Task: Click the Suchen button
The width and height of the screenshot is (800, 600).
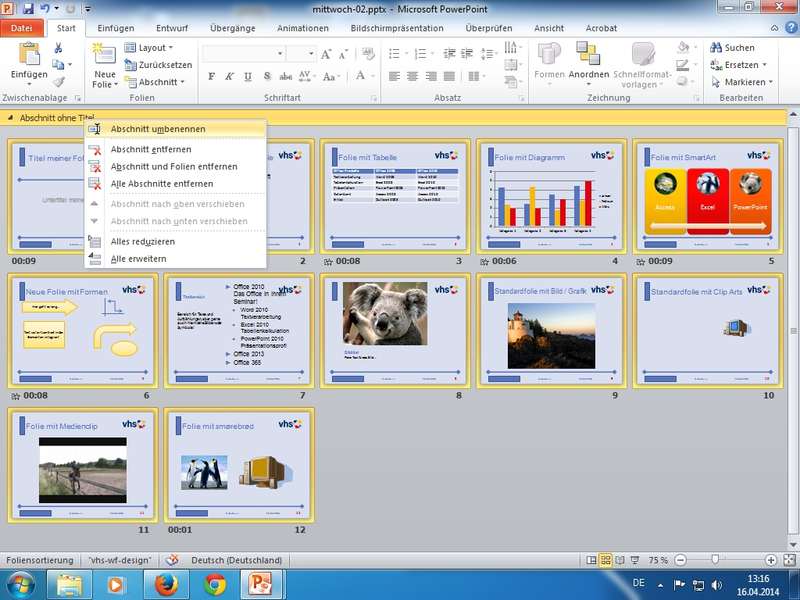Action: (732, 47)
